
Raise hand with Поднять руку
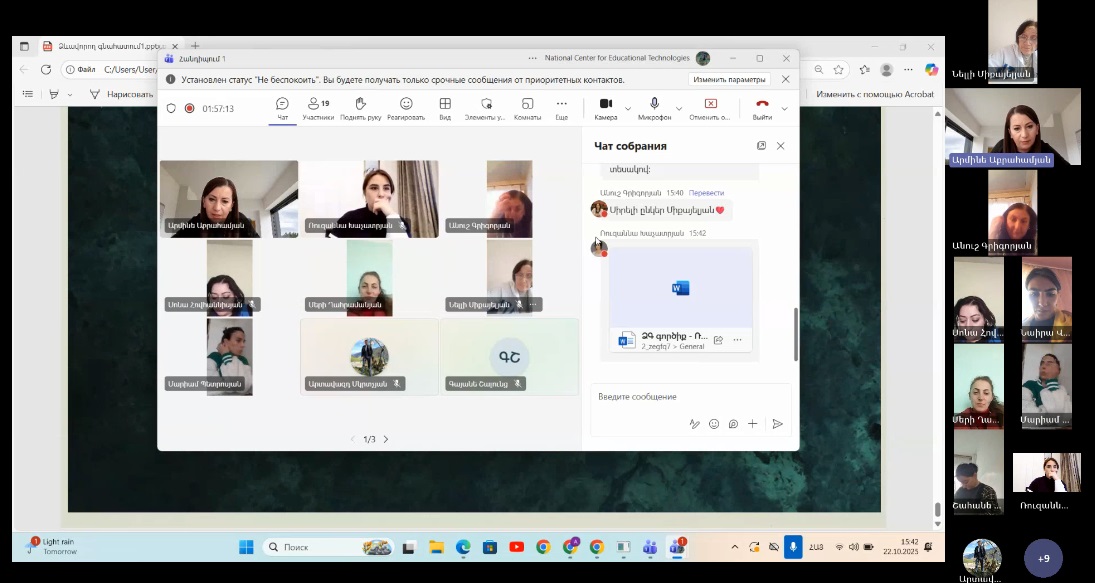coord(360,108)
